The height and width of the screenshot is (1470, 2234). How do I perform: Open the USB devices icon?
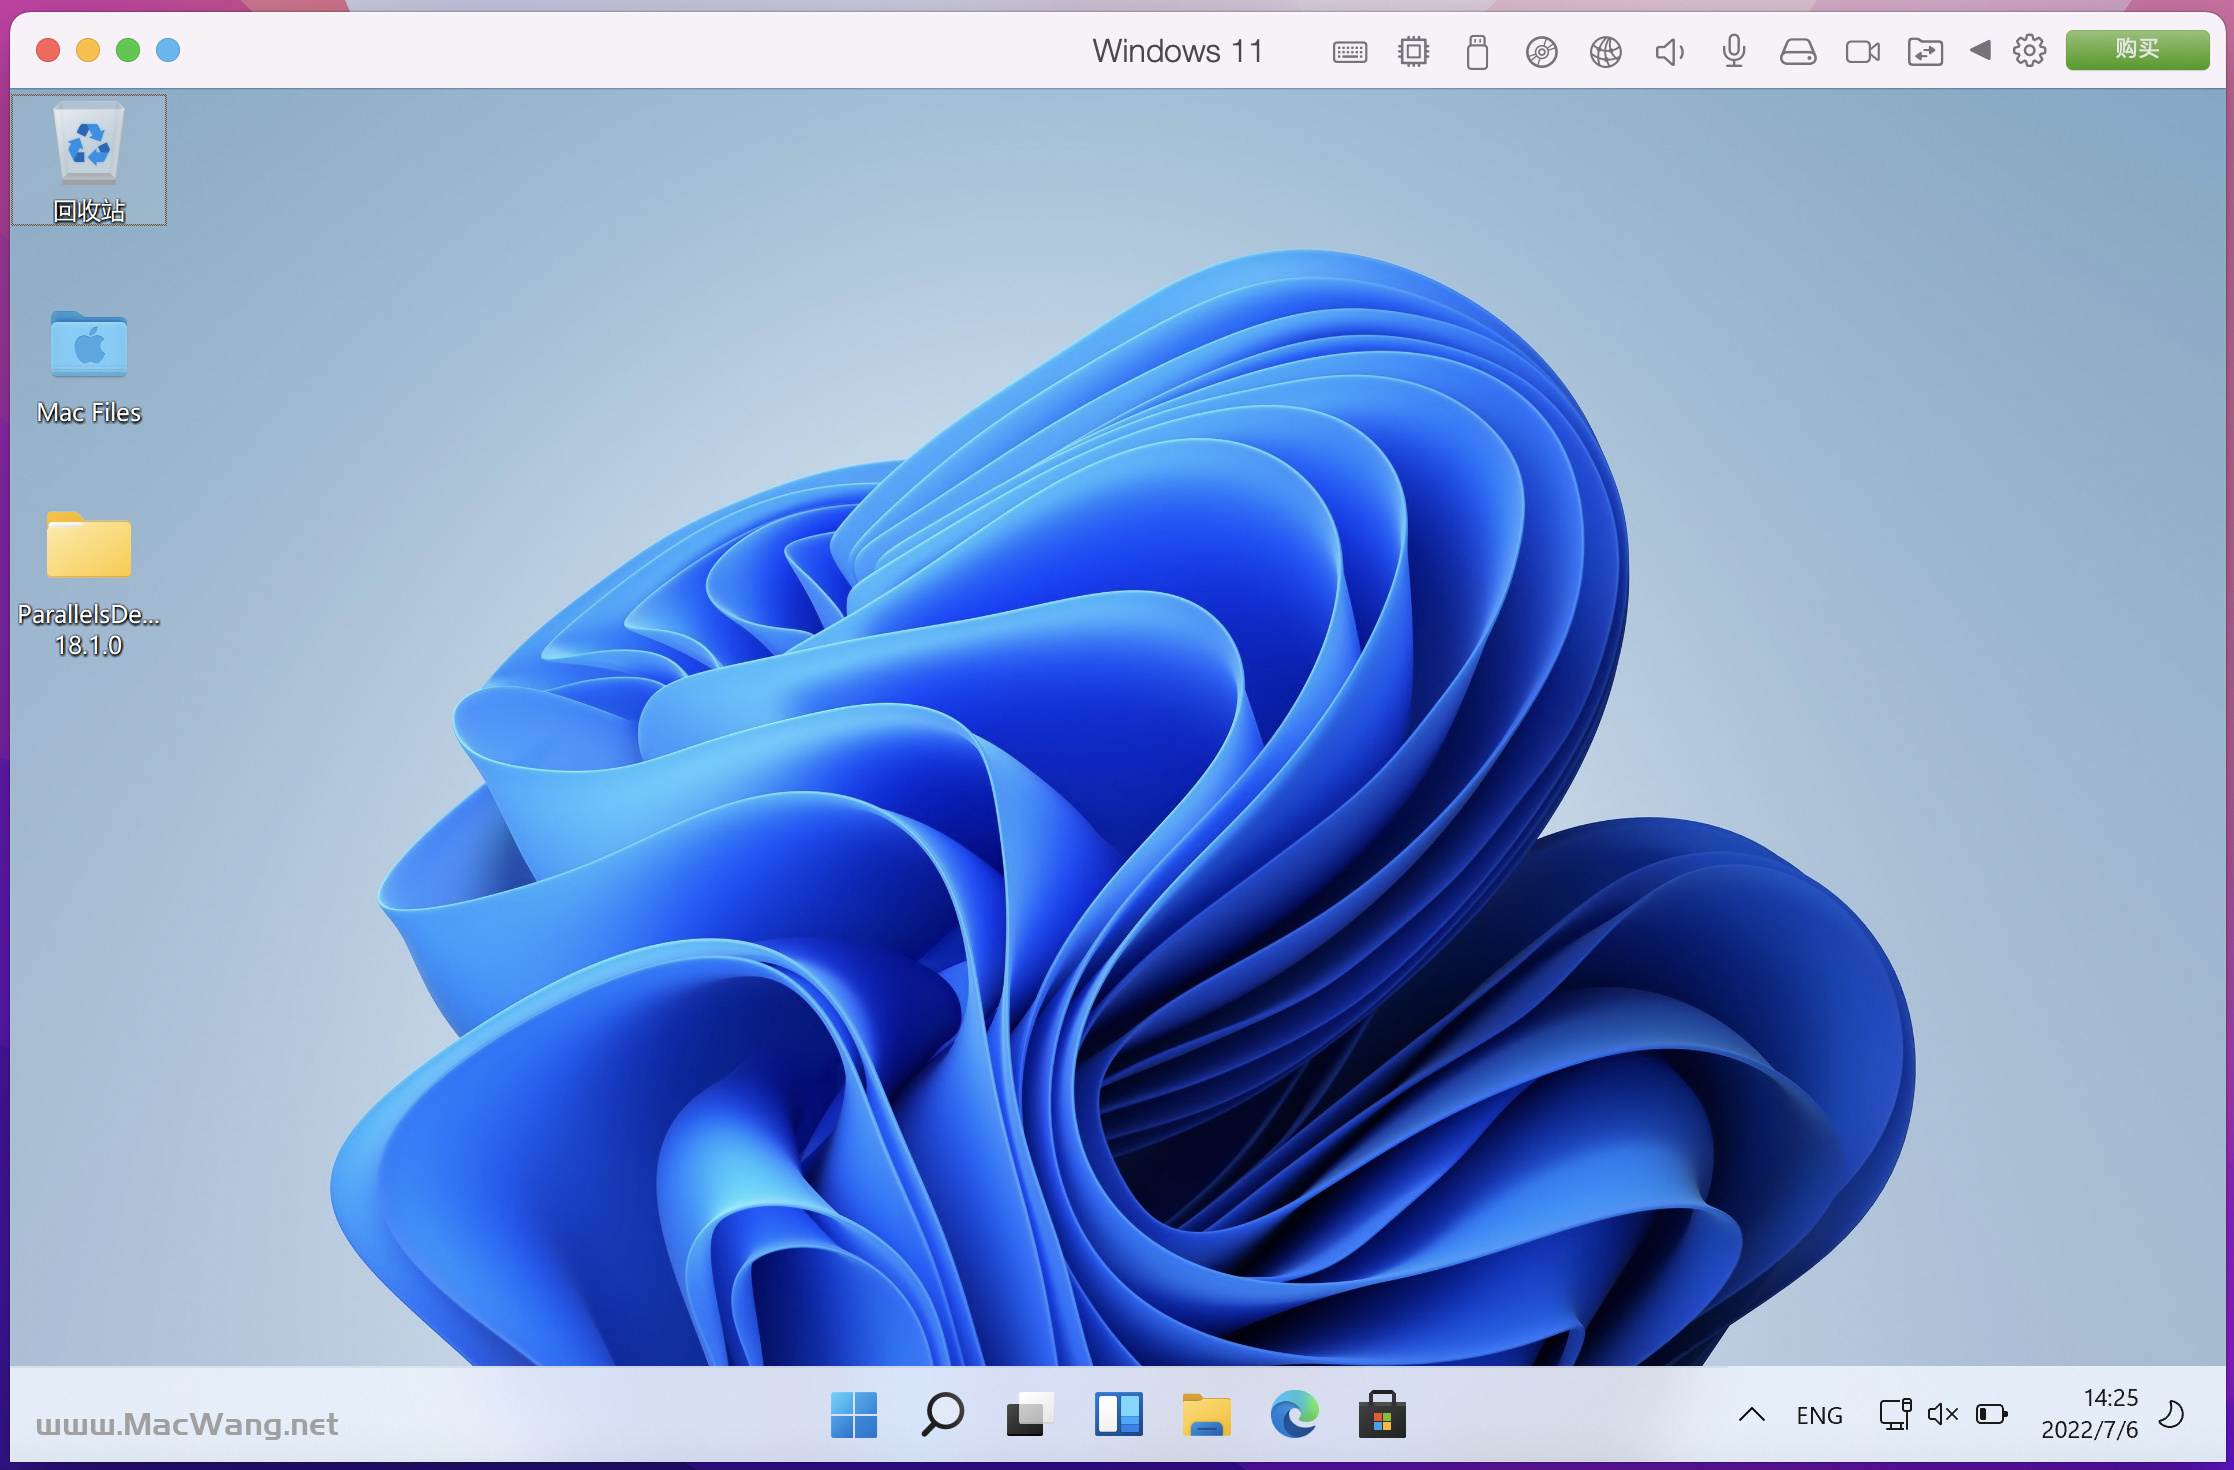pyautogui.click(x=1477, y=52)
